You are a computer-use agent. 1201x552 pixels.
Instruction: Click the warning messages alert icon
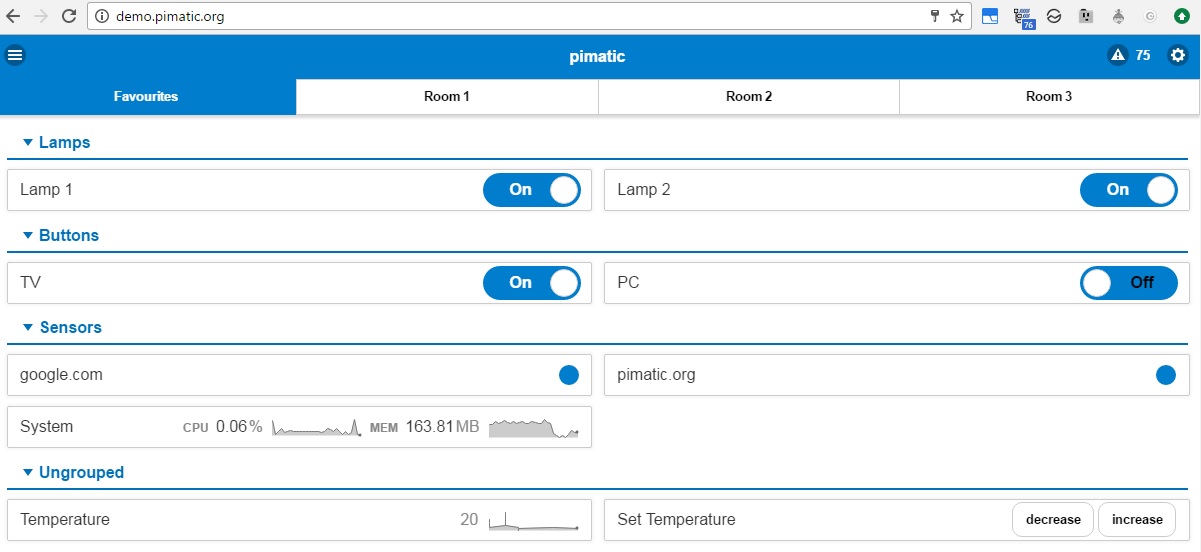pos(1118,56)
